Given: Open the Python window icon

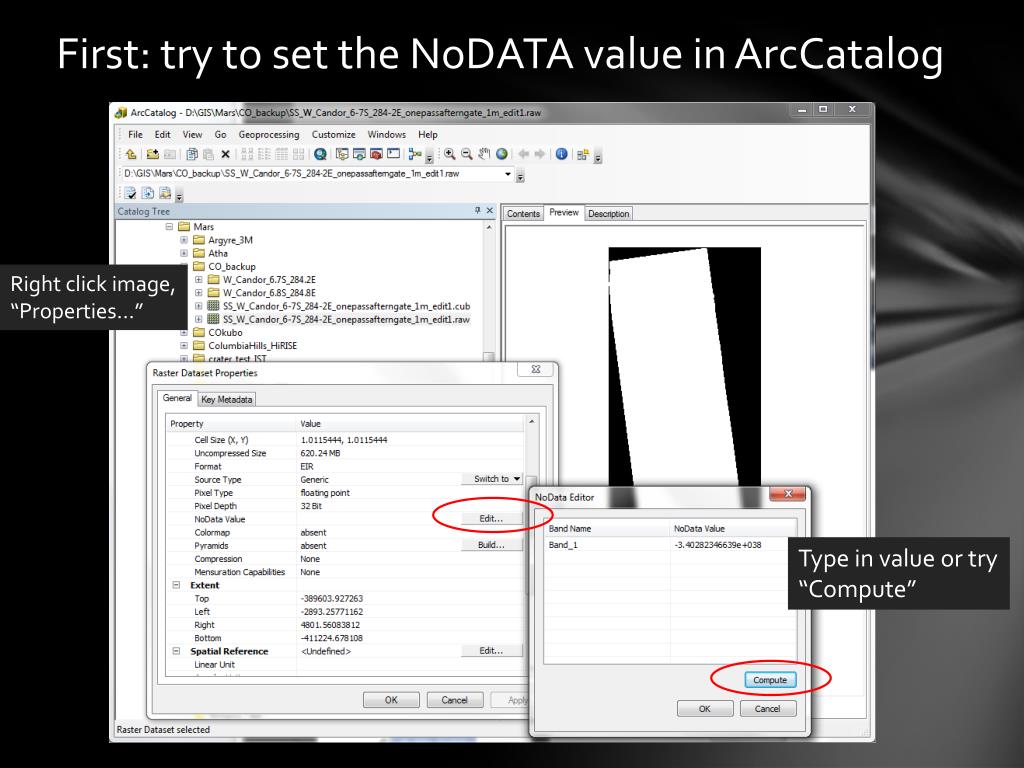Looking at the screenshot, I should coord(393,153).
